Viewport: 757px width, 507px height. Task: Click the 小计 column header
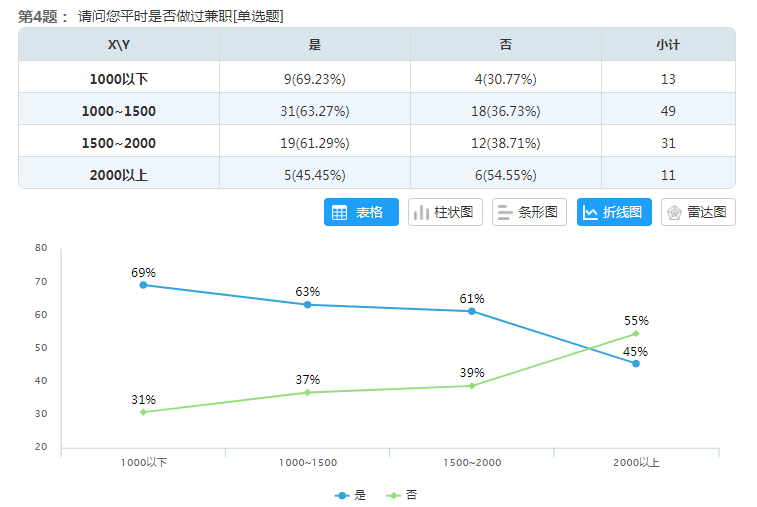(x=668, y=44)
